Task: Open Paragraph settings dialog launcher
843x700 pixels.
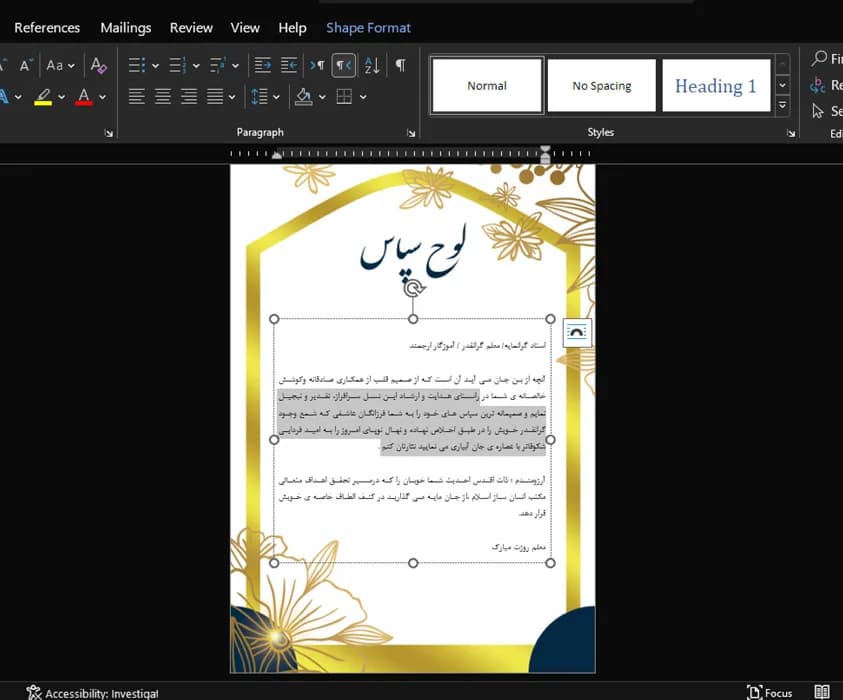Action: (411, 133)
